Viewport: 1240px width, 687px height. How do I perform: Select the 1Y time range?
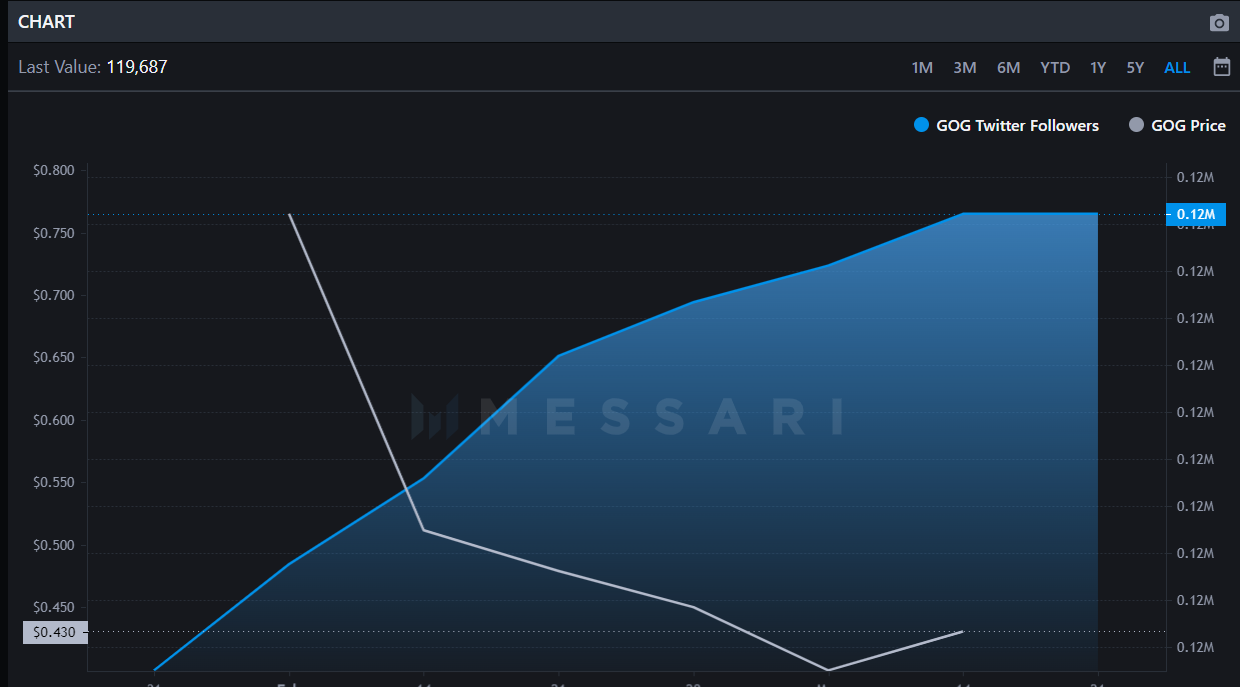click(1098, 68)
